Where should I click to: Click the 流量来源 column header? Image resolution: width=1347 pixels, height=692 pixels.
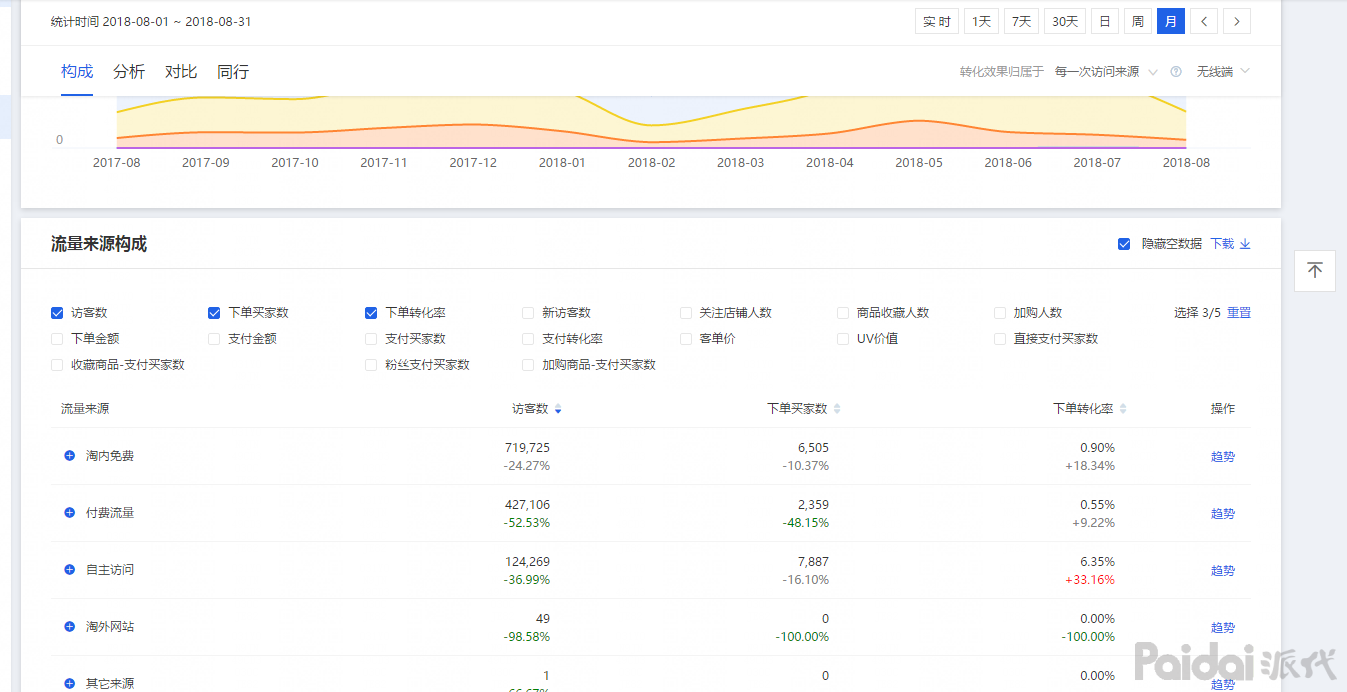click(x=85, y=409)
